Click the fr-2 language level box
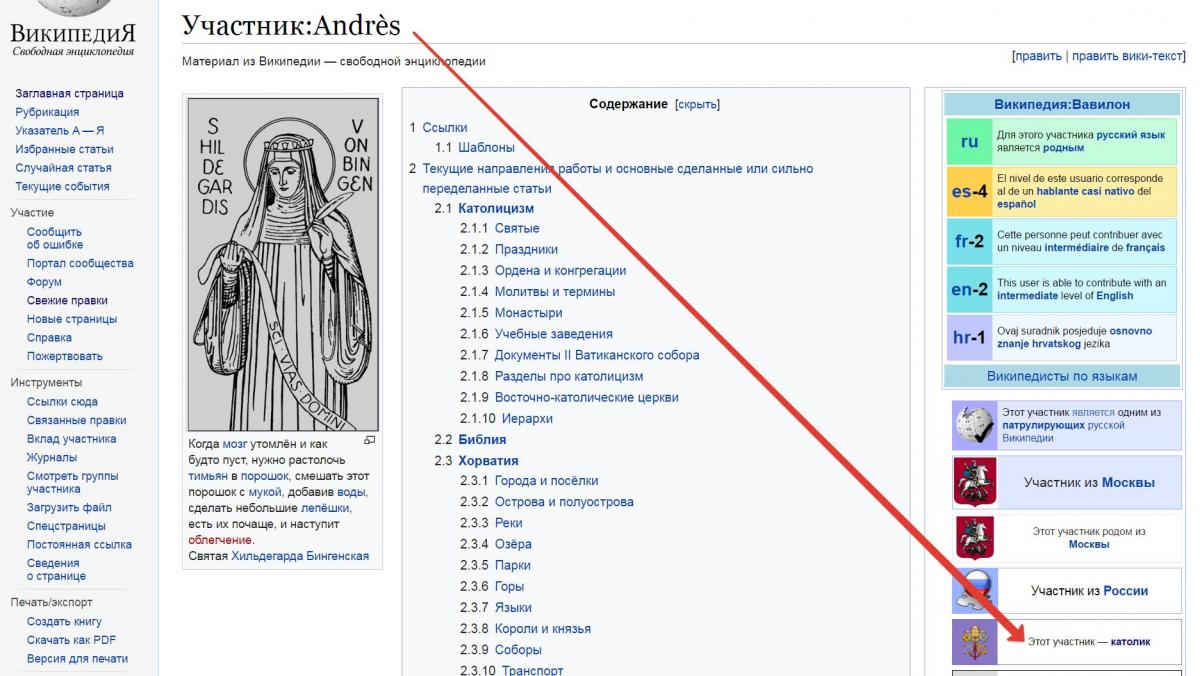The height and width of the screenshot is (676, 1200). tap(970, 241)
